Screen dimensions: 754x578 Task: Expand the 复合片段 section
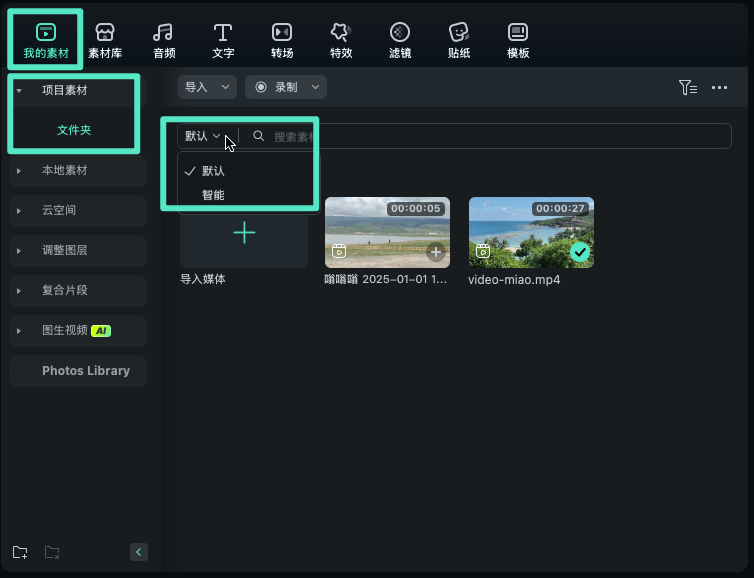pos(19,290)
